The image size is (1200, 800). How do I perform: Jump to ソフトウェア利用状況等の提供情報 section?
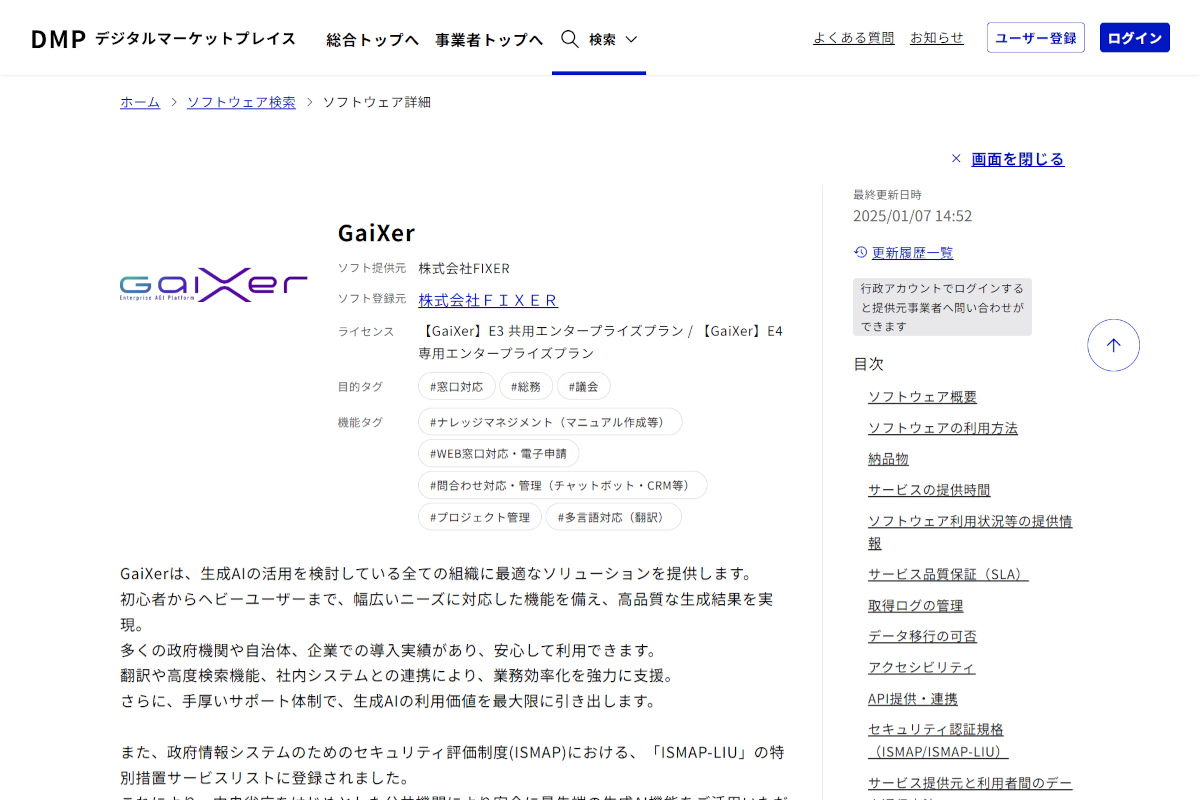click(x=970, y=532)
